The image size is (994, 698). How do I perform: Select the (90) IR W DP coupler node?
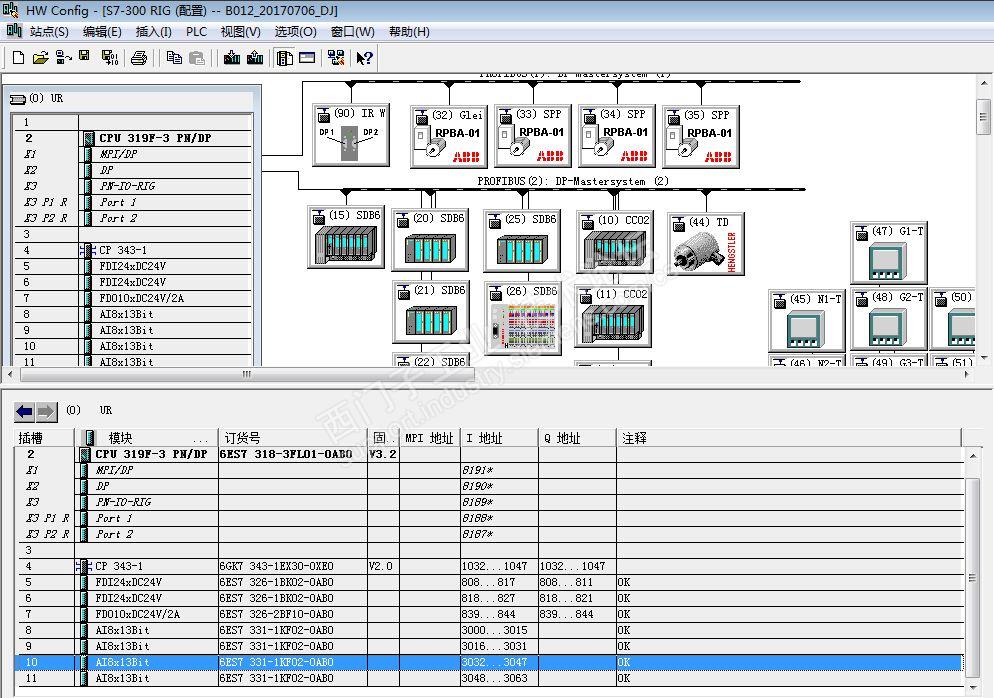pos(351,136)
